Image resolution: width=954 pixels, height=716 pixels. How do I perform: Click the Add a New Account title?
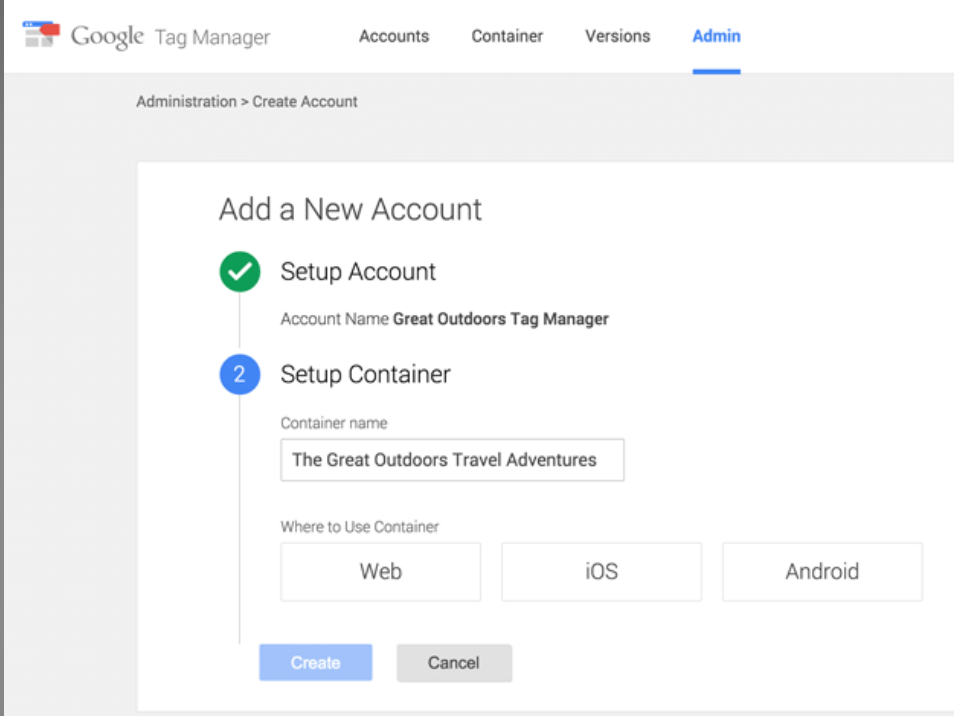(350, 210)
